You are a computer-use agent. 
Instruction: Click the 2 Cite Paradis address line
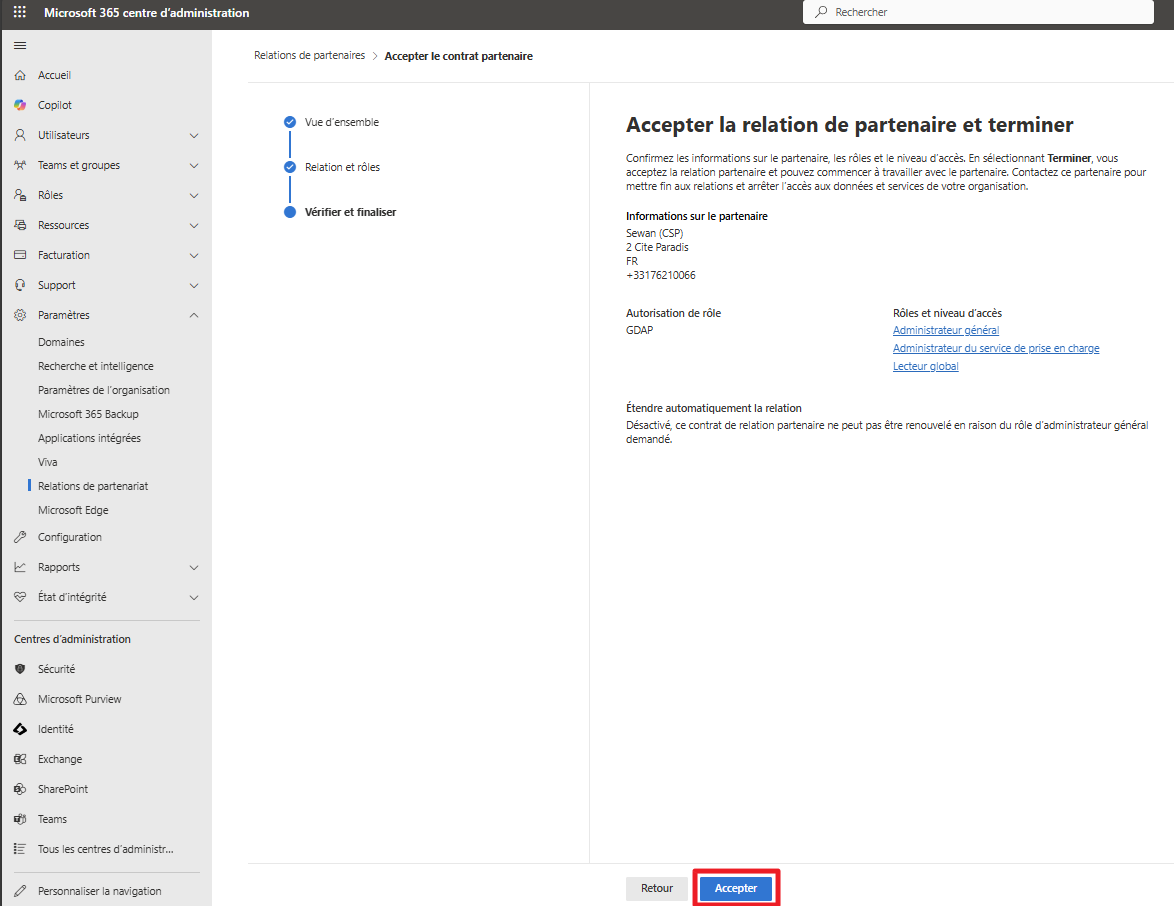[657, 247]
